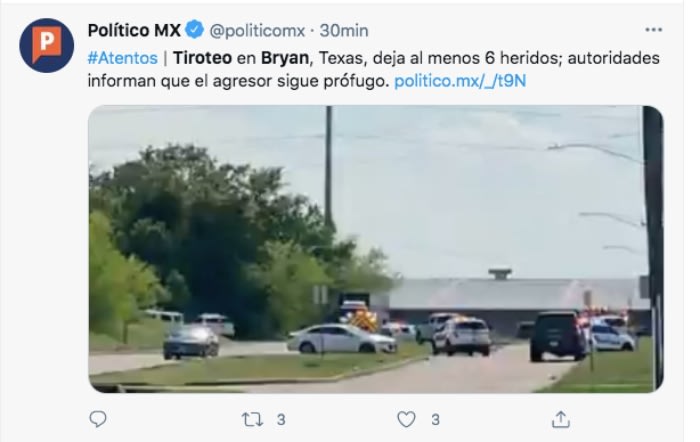Open the Político MX profile avatar
This screenshot has width=700, height=442.
[46, 46]
